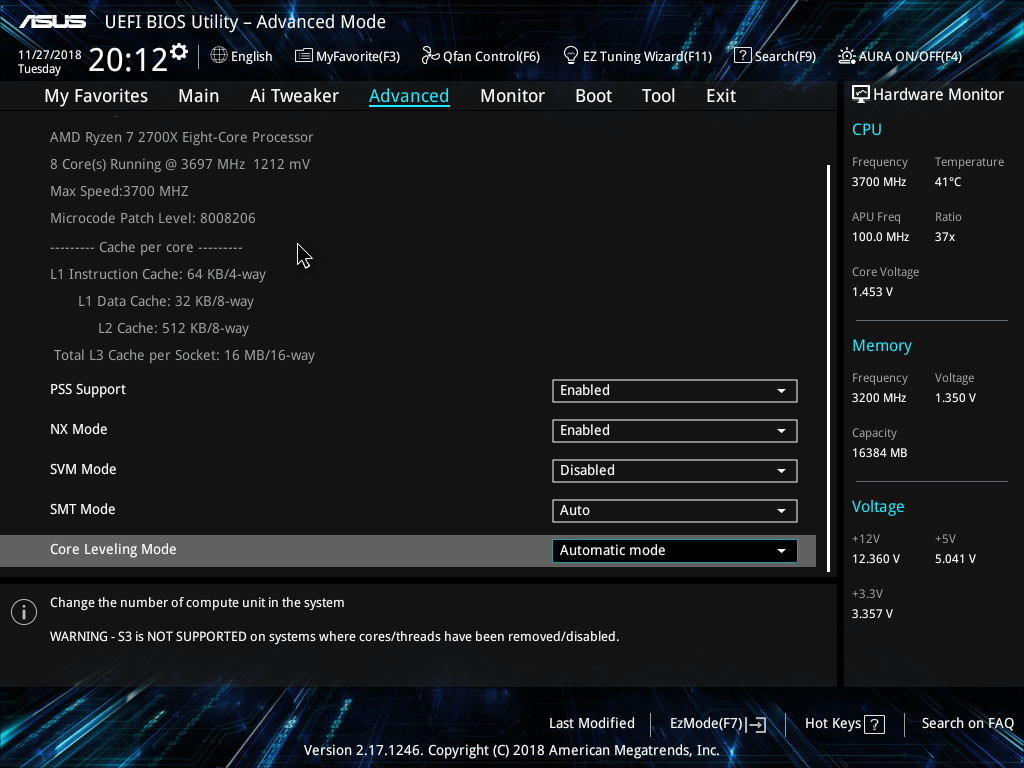Open the Core Leveling Mode dropdown
Viewport: 1024px width, 768px height.
point(675,551)
